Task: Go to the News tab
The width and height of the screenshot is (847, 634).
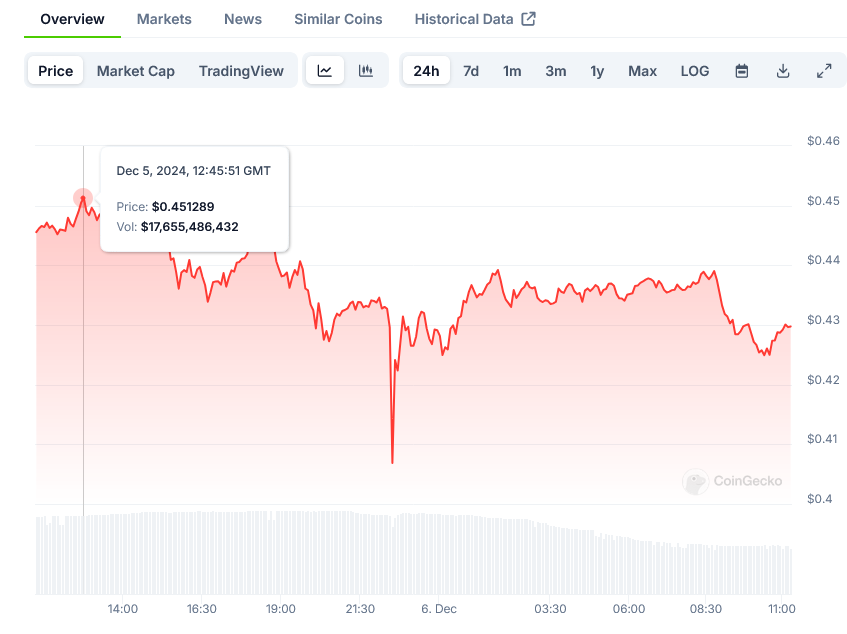Action: tap(243, 19)
